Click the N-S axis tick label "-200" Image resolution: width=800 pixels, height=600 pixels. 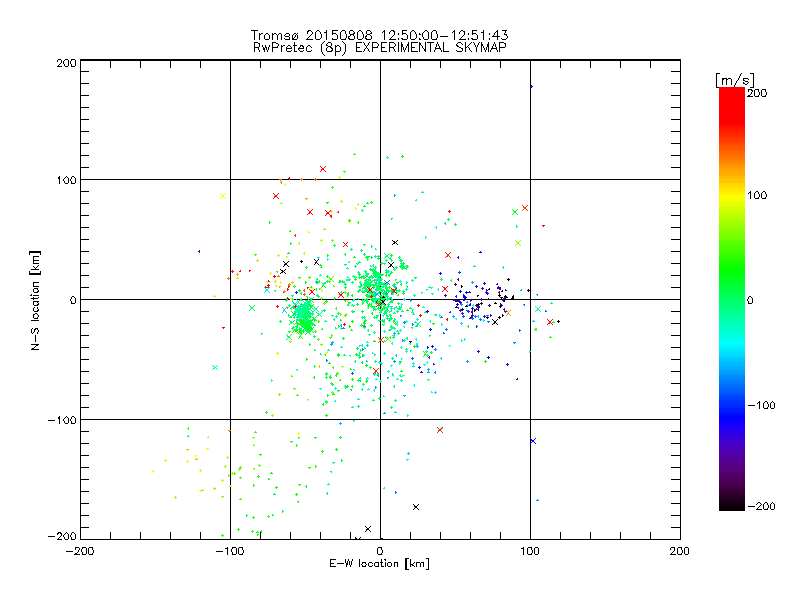tap(62, 536)
